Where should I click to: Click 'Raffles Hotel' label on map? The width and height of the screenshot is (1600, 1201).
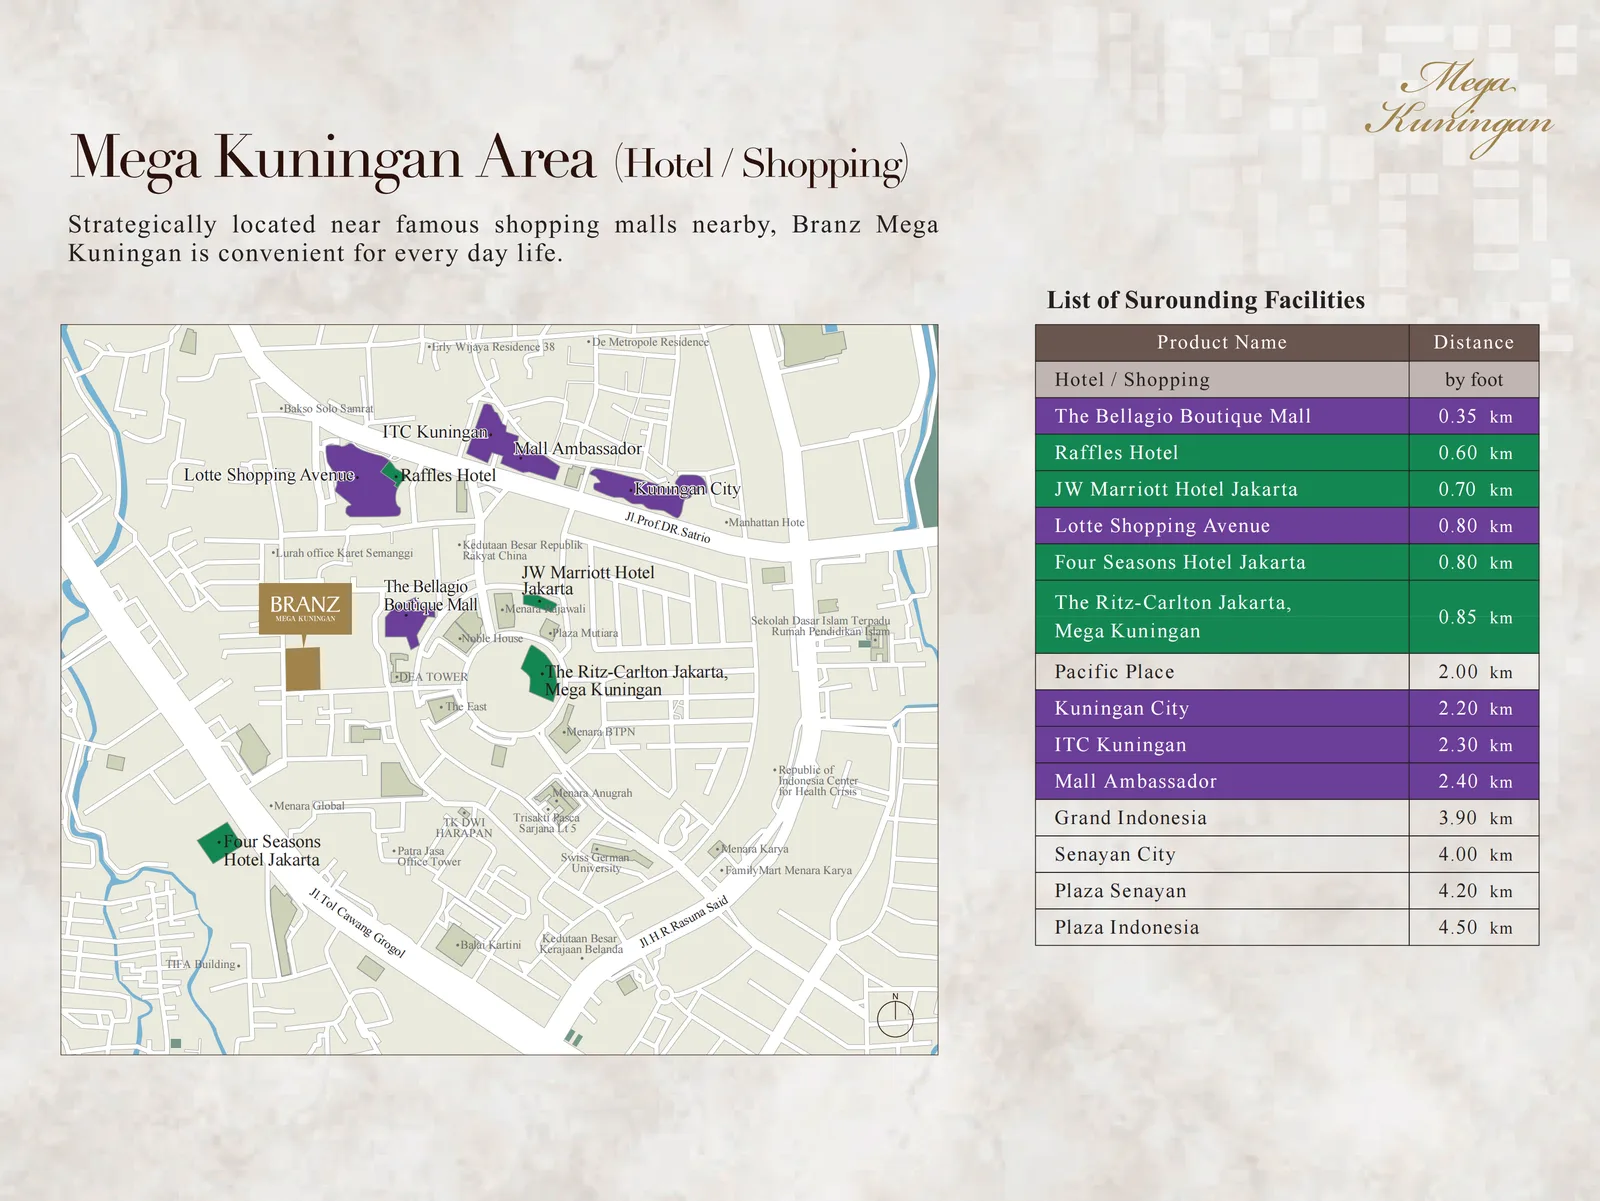click(447, 475)
